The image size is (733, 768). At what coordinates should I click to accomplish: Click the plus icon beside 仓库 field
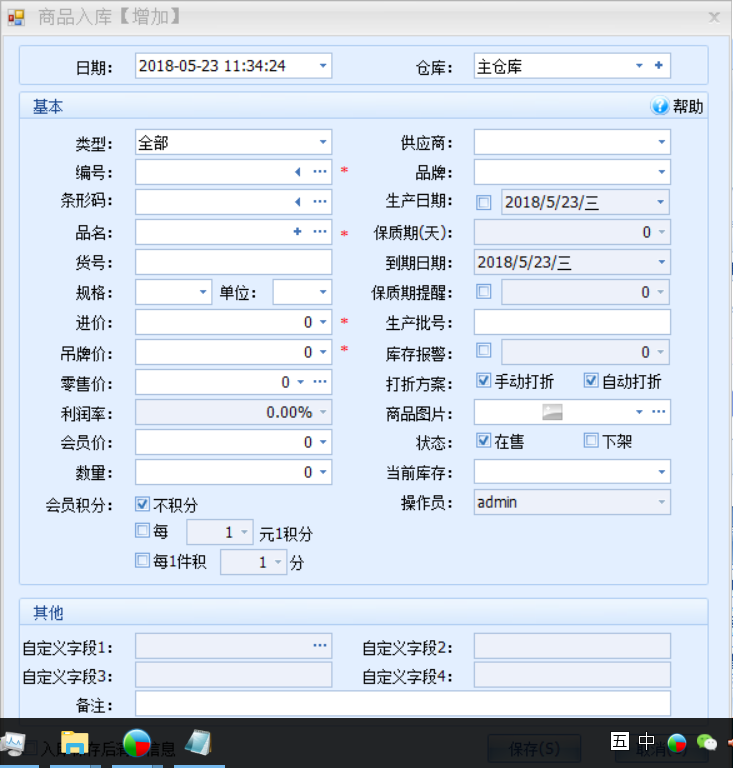click(x=658, y=67)
